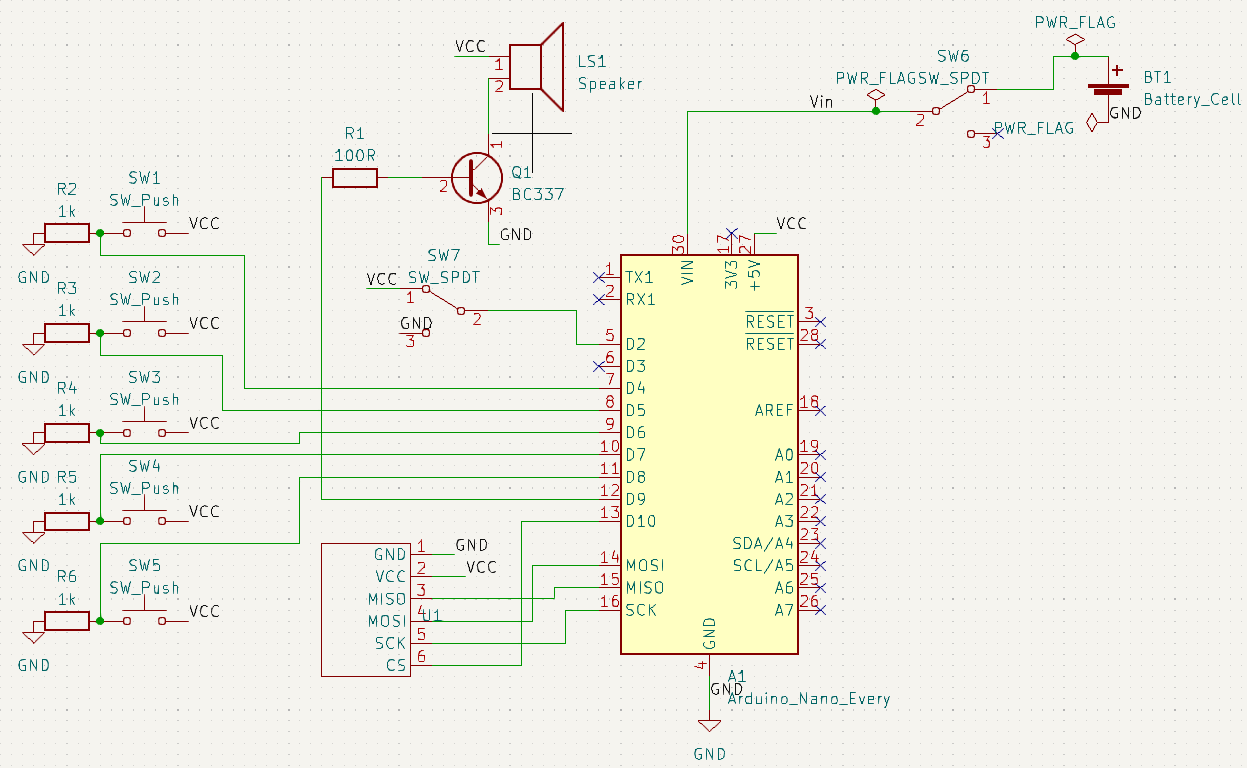Select the R4 resistor body
This screenshot has width=1247, height=768.
pyautogui.click(x=66, y=433)
